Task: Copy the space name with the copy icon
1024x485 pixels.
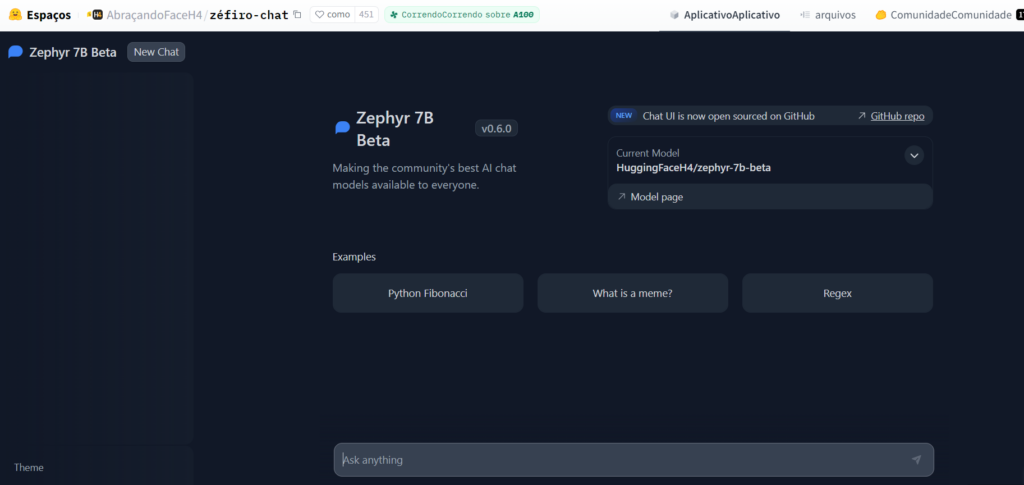Action: 297,14
